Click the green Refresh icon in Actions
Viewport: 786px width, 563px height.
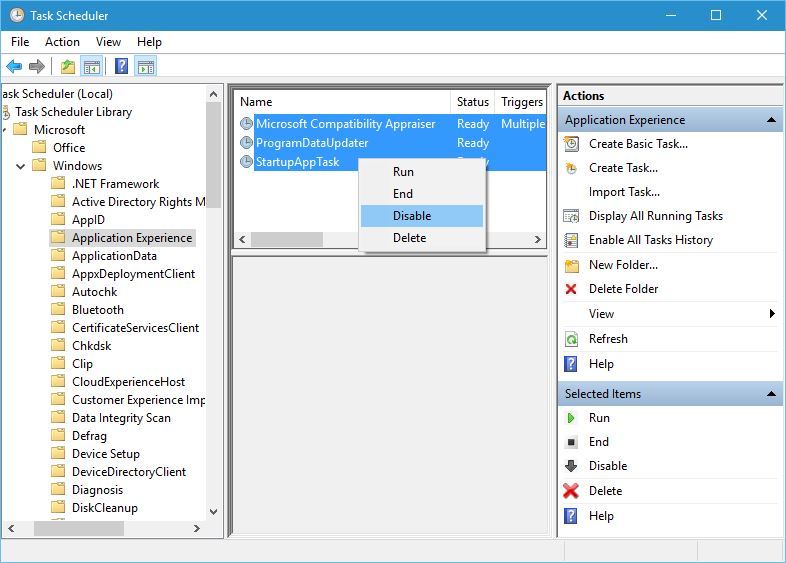(x=571, y=339)
